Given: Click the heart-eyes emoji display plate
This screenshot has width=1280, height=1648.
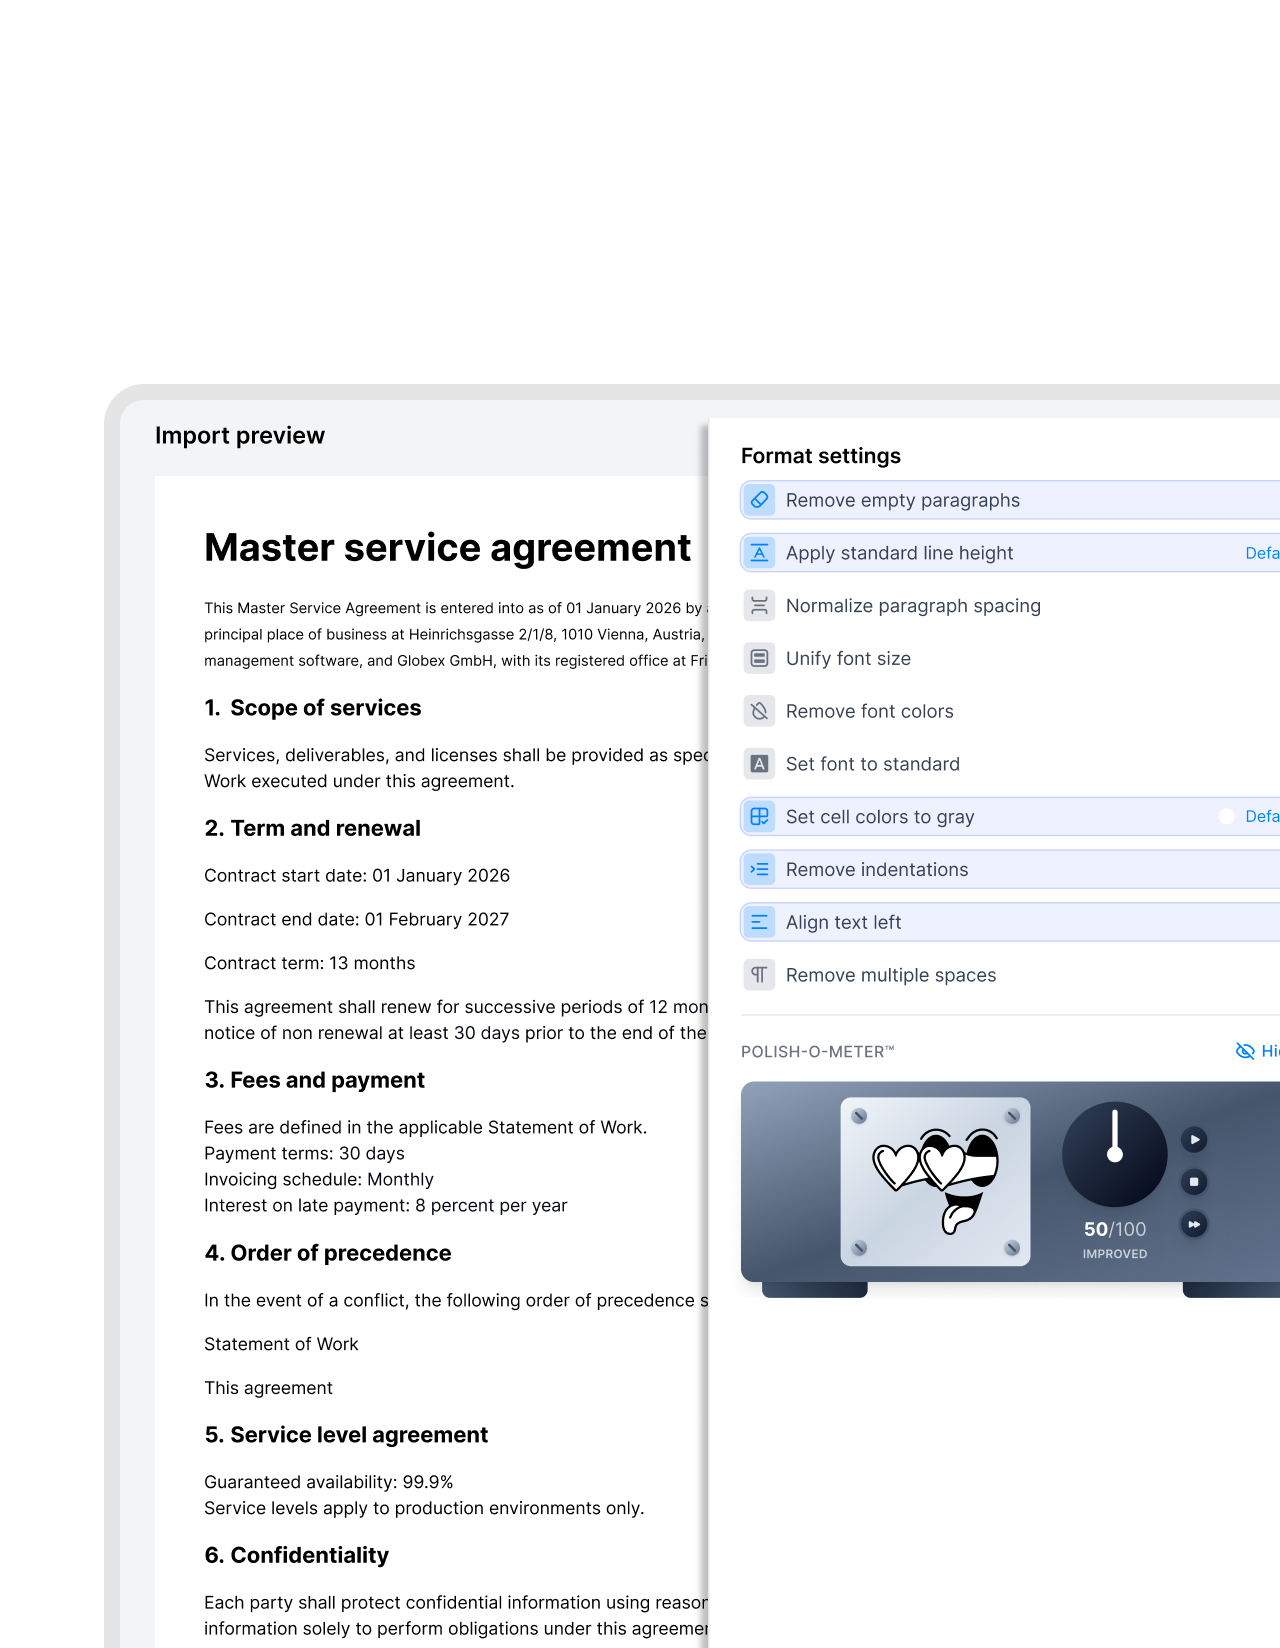Looking at the screenshot, I should (936, 1182).
